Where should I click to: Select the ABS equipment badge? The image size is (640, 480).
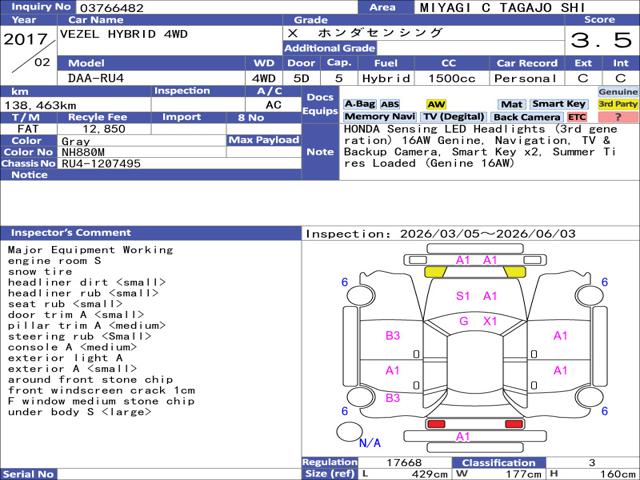point(390,104)
